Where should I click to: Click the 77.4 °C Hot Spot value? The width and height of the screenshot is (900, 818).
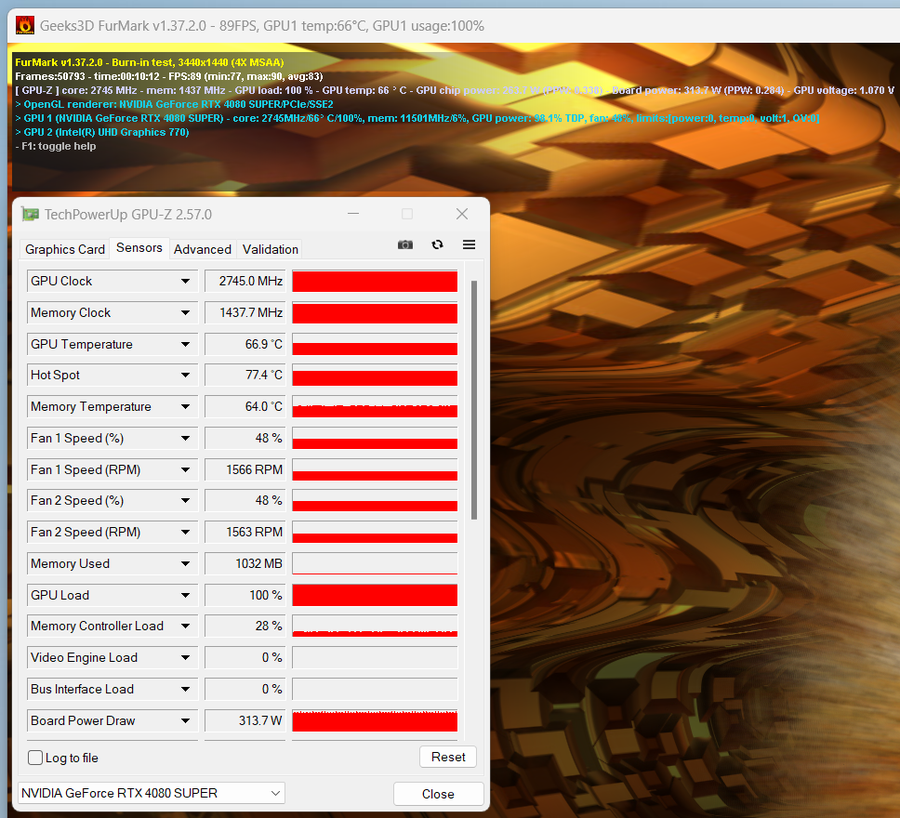click(245, 375)
